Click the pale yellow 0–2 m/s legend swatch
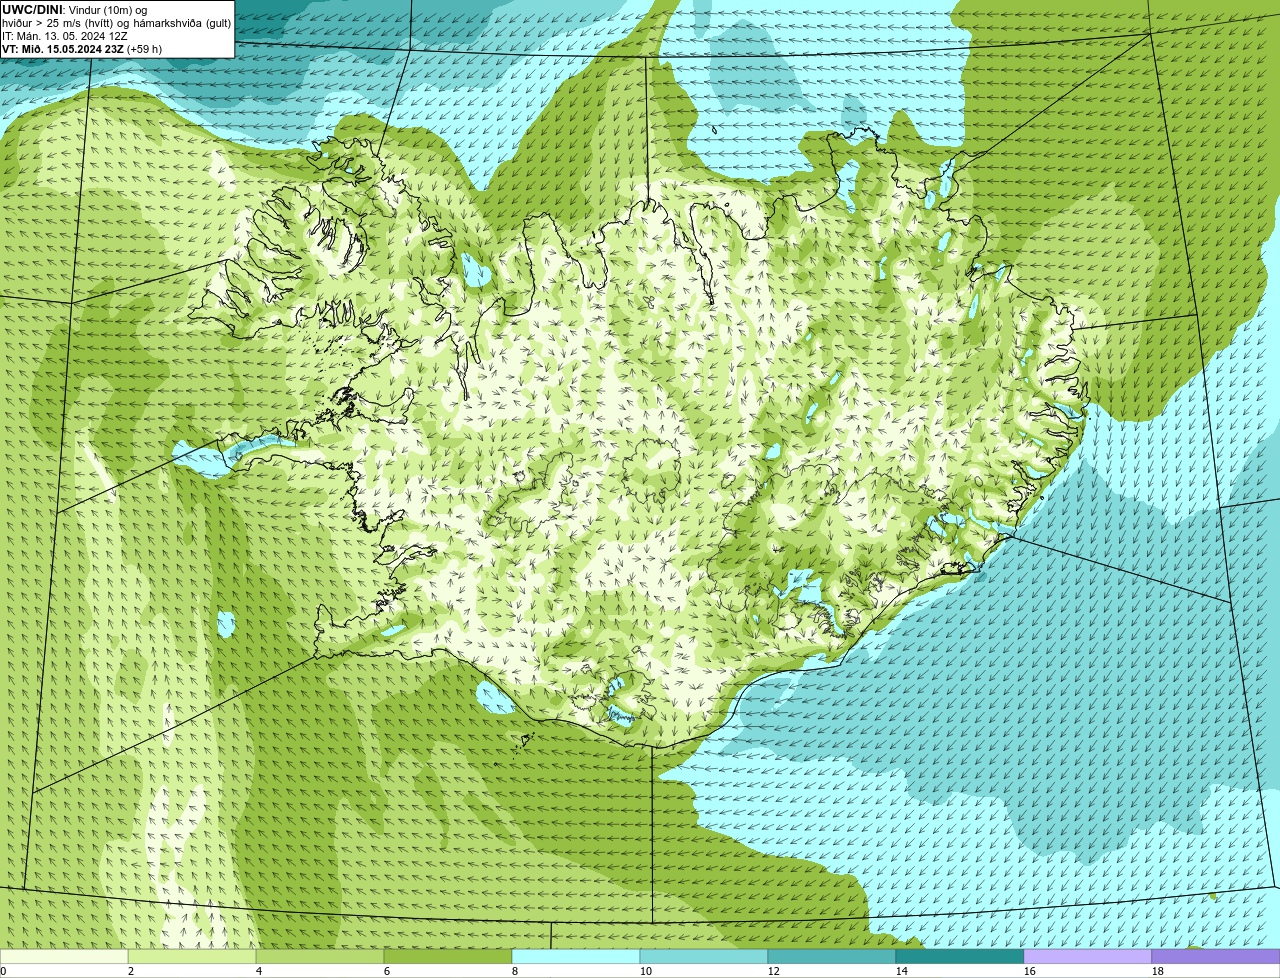Image resolution: width=1280 pixels, height=978 pixels. 64,957
